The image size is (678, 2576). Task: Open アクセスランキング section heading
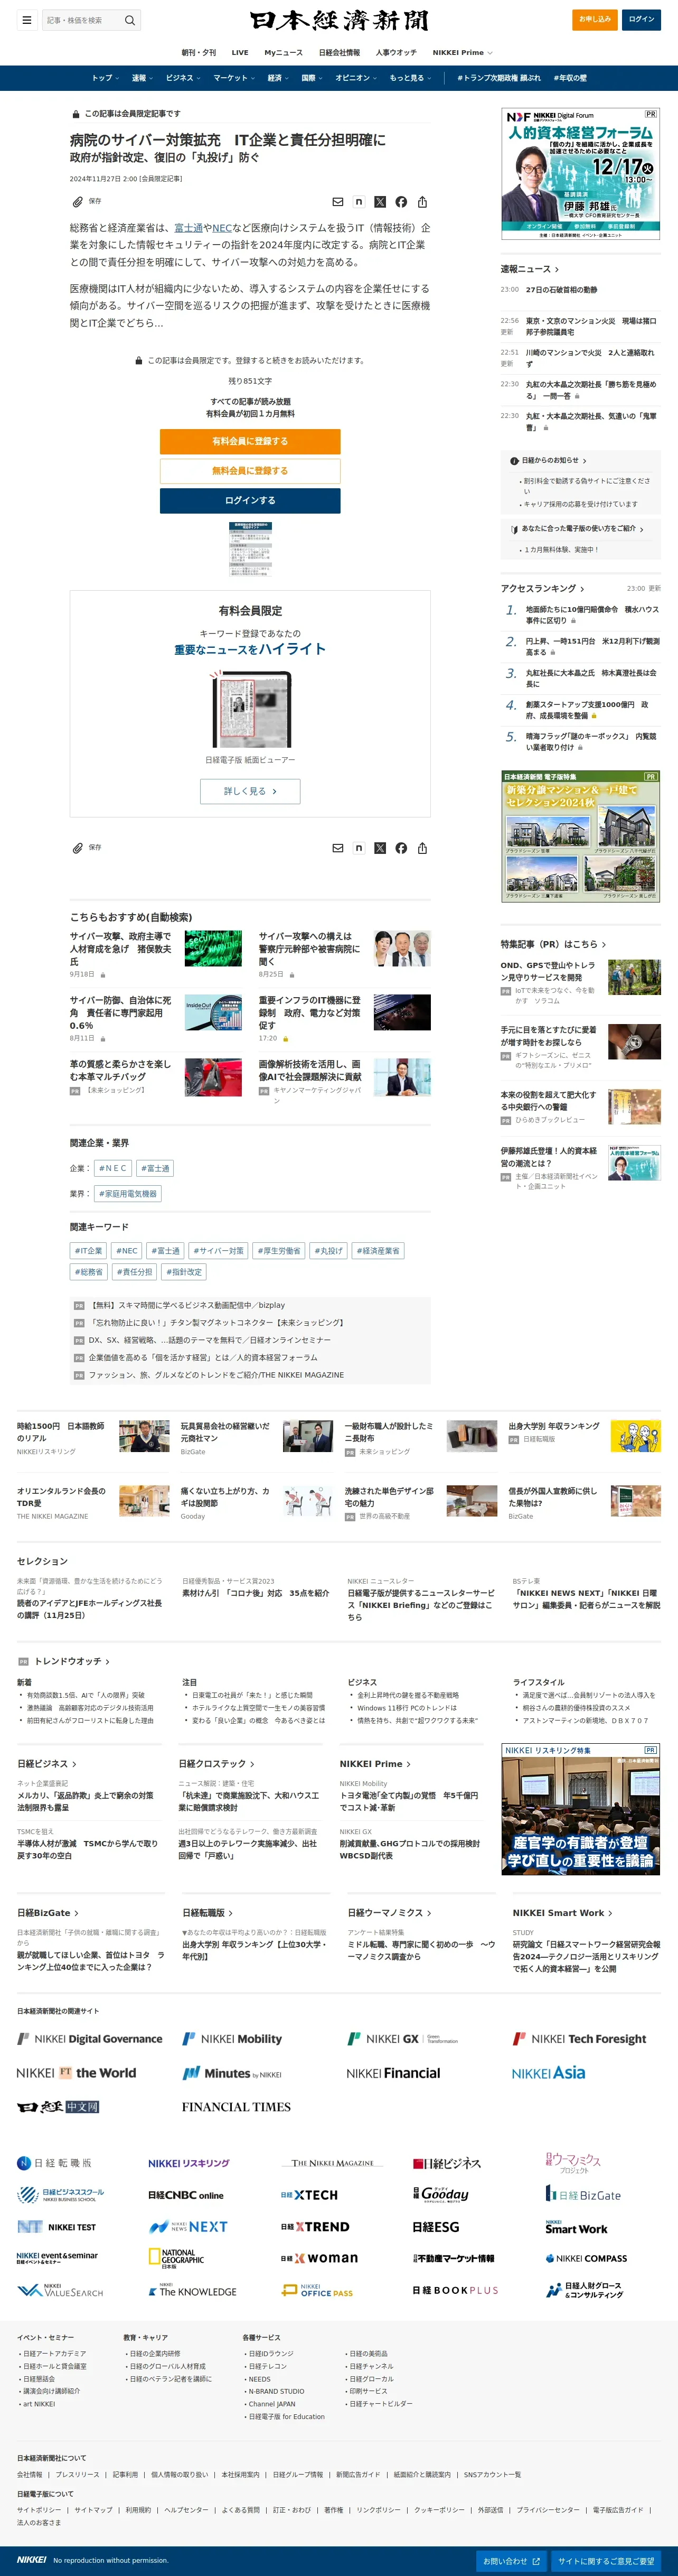(x=543, y=589)
